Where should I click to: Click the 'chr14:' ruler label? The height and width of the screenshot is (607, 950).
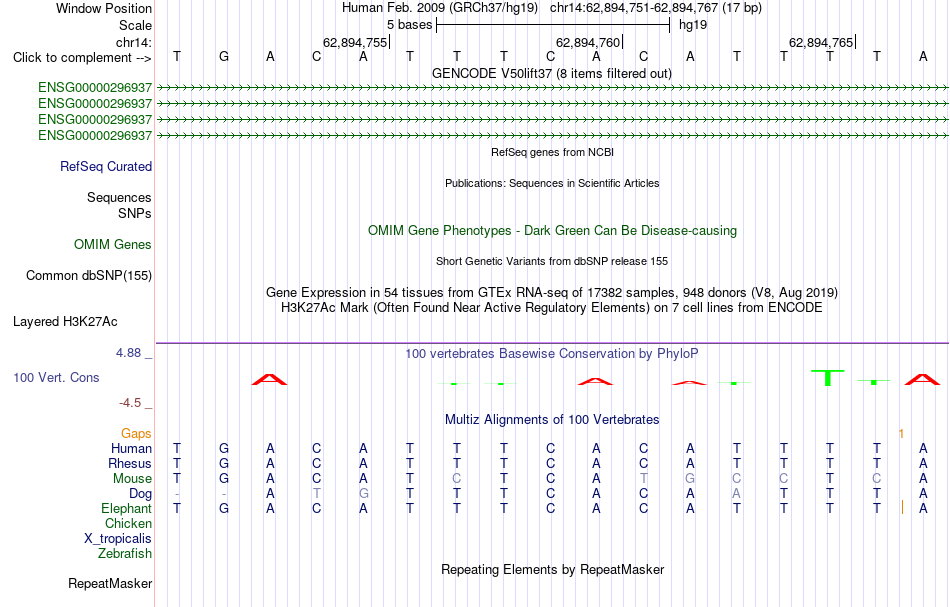click(134, 42)
